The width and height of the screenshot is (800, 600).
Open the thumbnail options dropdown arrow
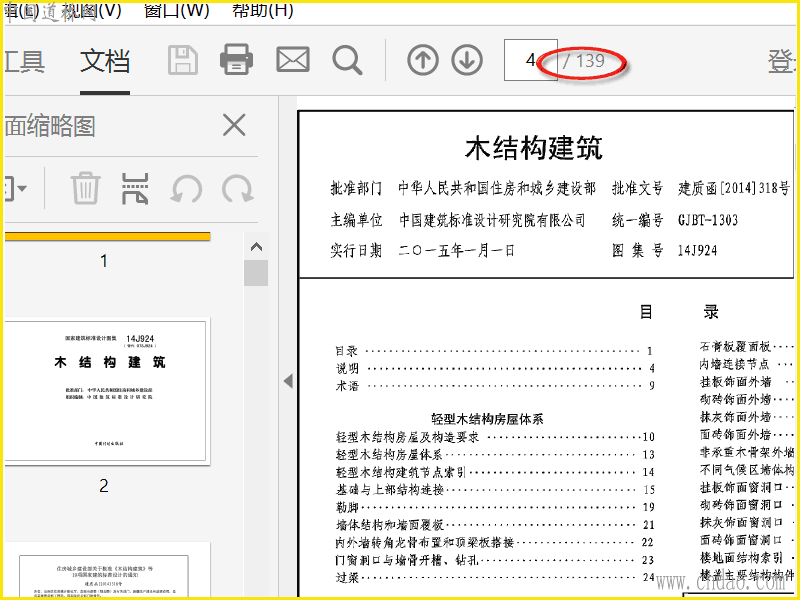coord(22,188)
